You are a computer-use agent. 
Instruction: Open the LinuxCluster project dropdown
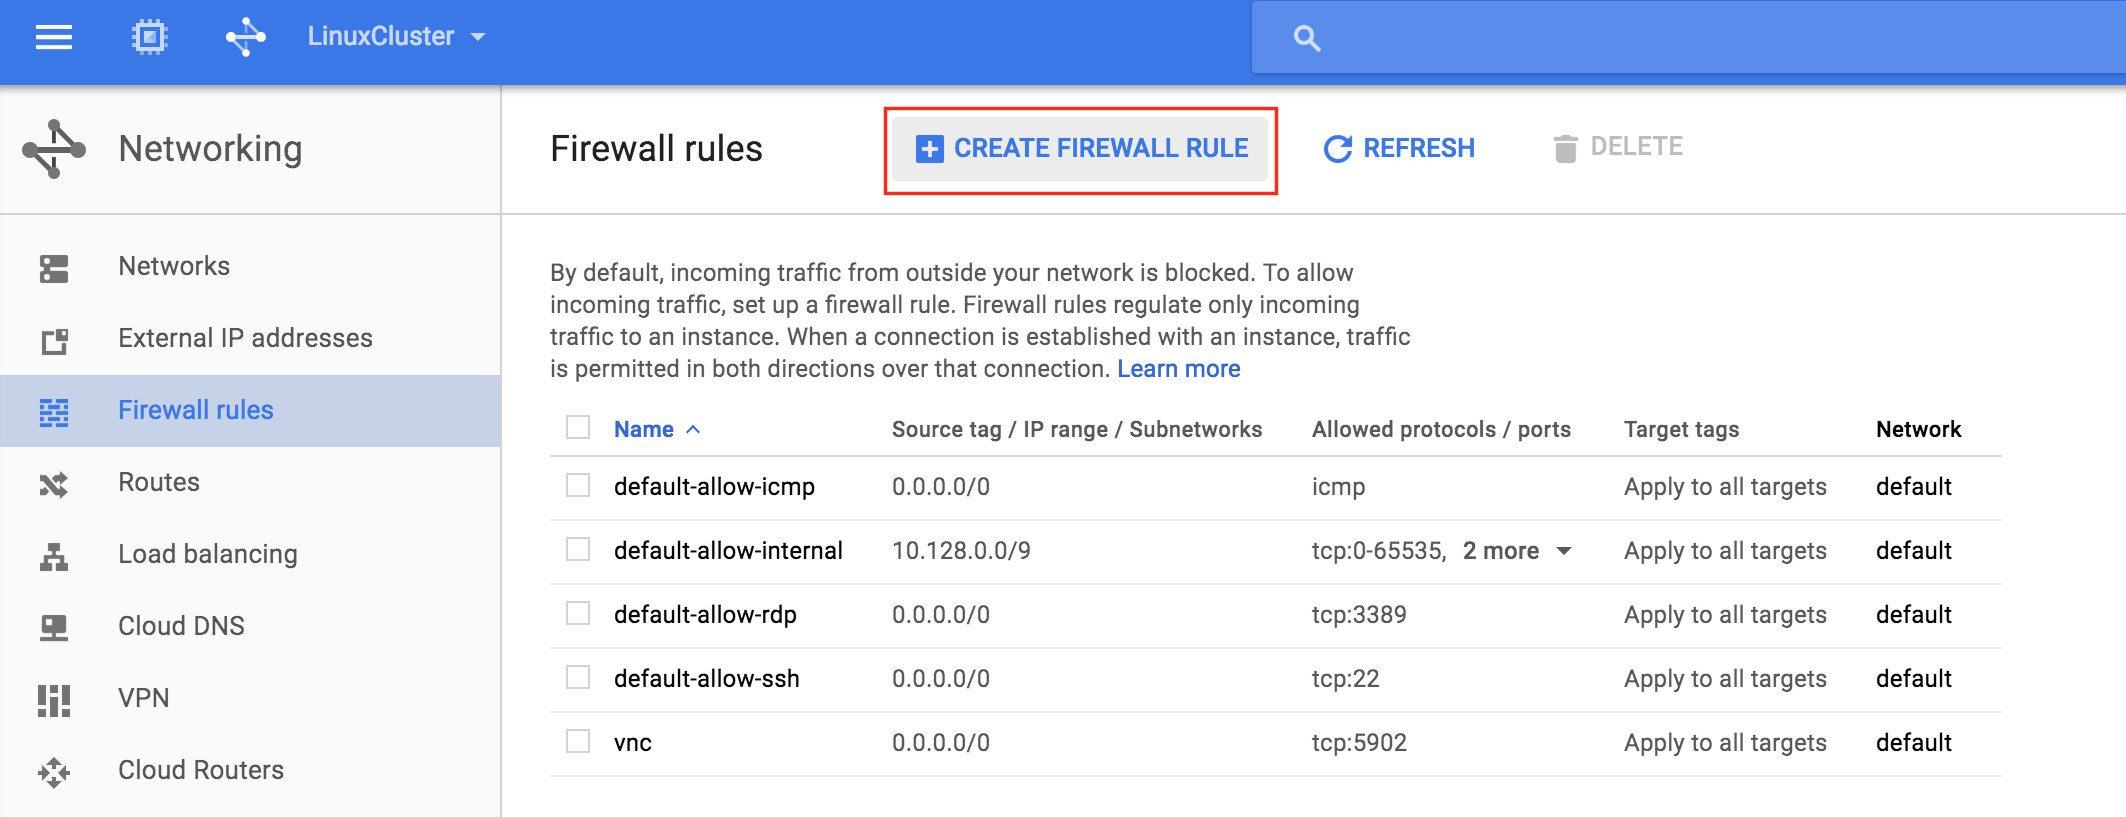[396, 37]
